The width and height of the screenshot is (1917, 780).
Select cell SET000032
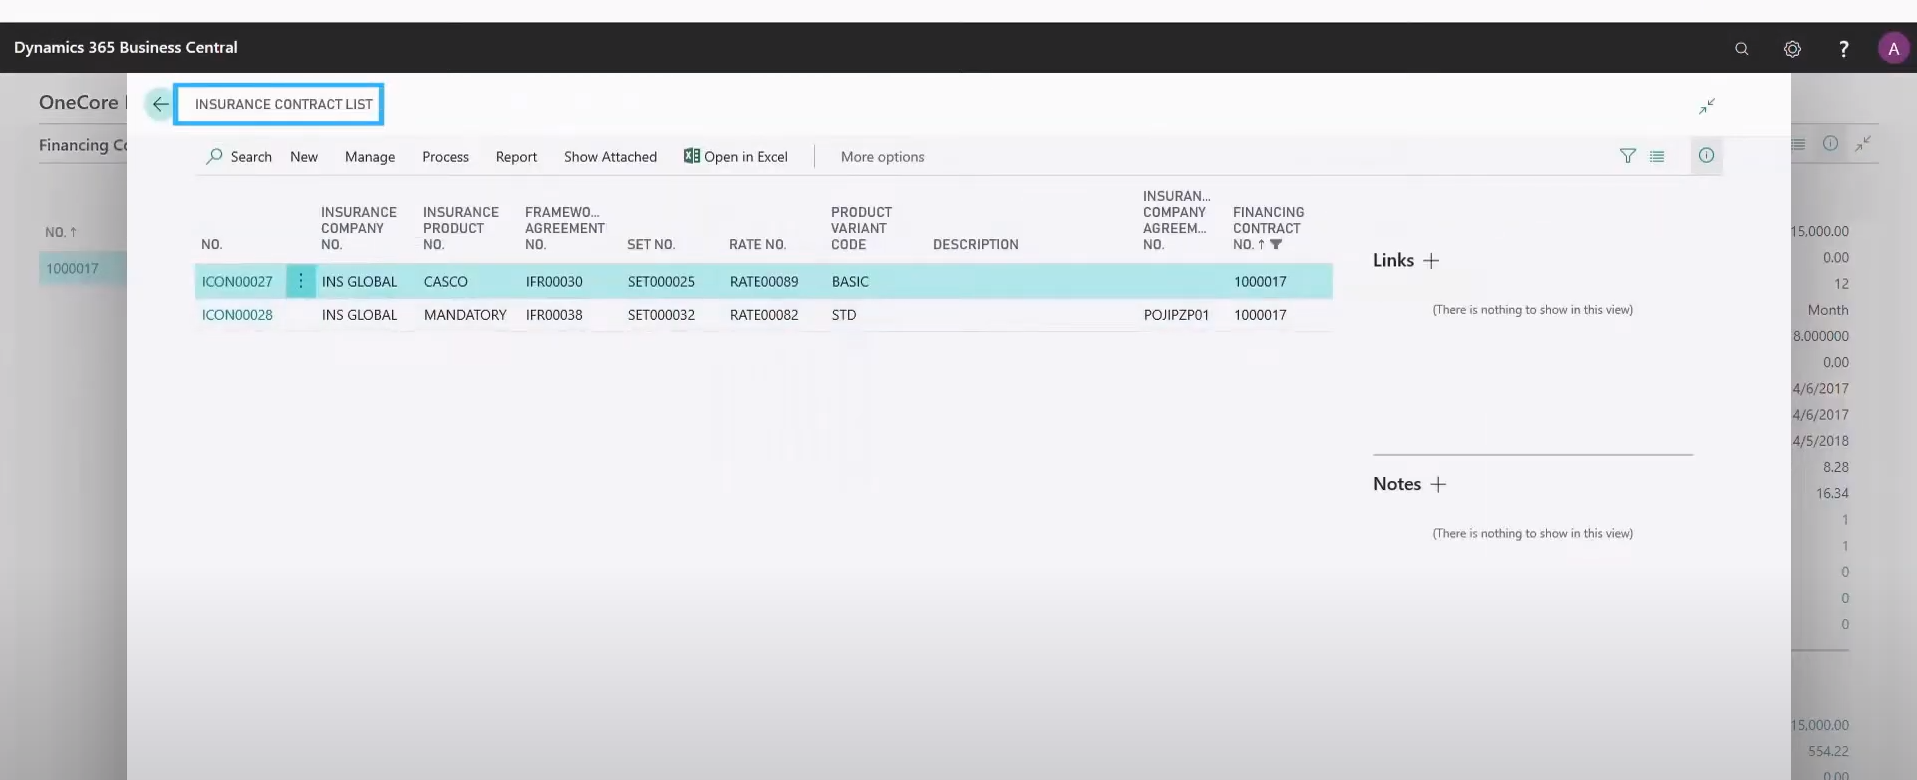click(661, 315)
